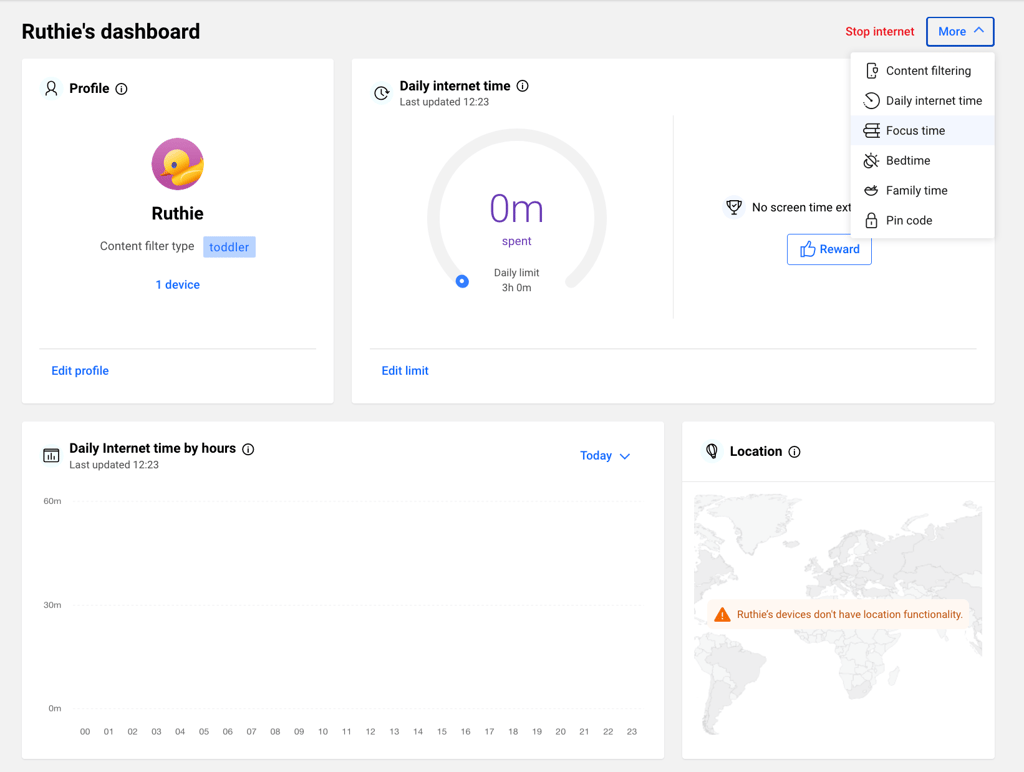
Task: Click the Location balloon icon
Action: point(712,451)
